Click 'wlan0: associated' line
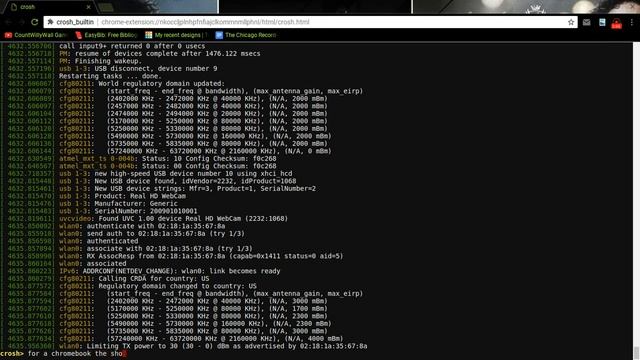The image size is (640, 360). click(x=93, y=264)
